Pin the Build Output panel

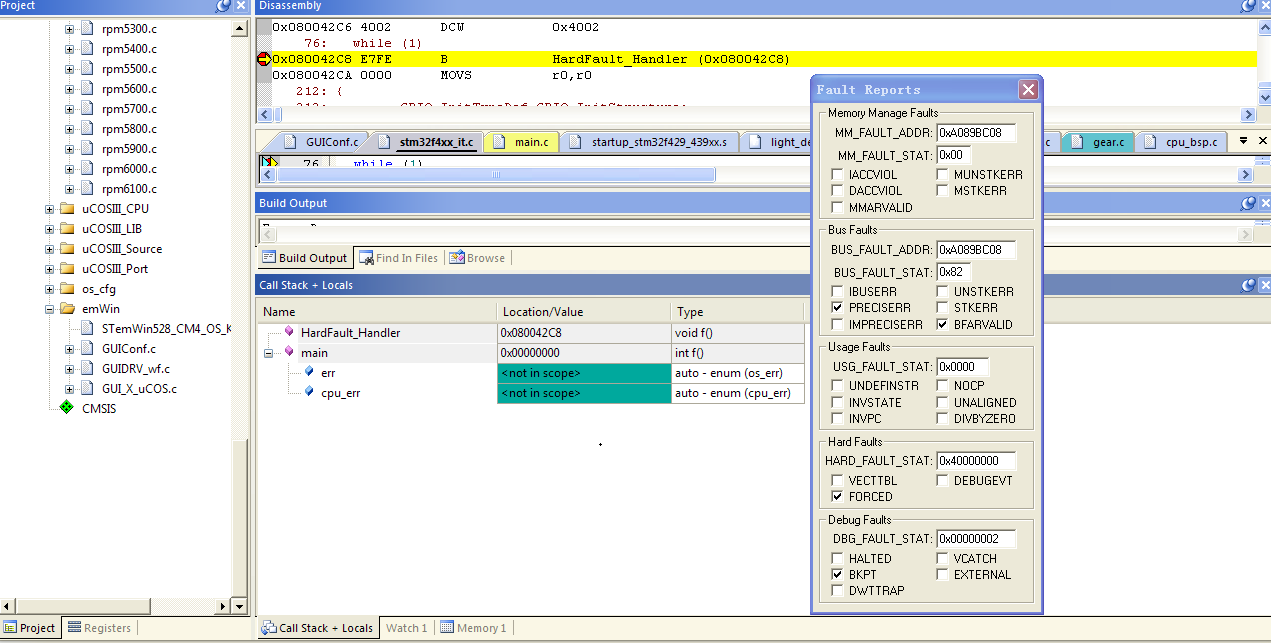[1248, 203]
